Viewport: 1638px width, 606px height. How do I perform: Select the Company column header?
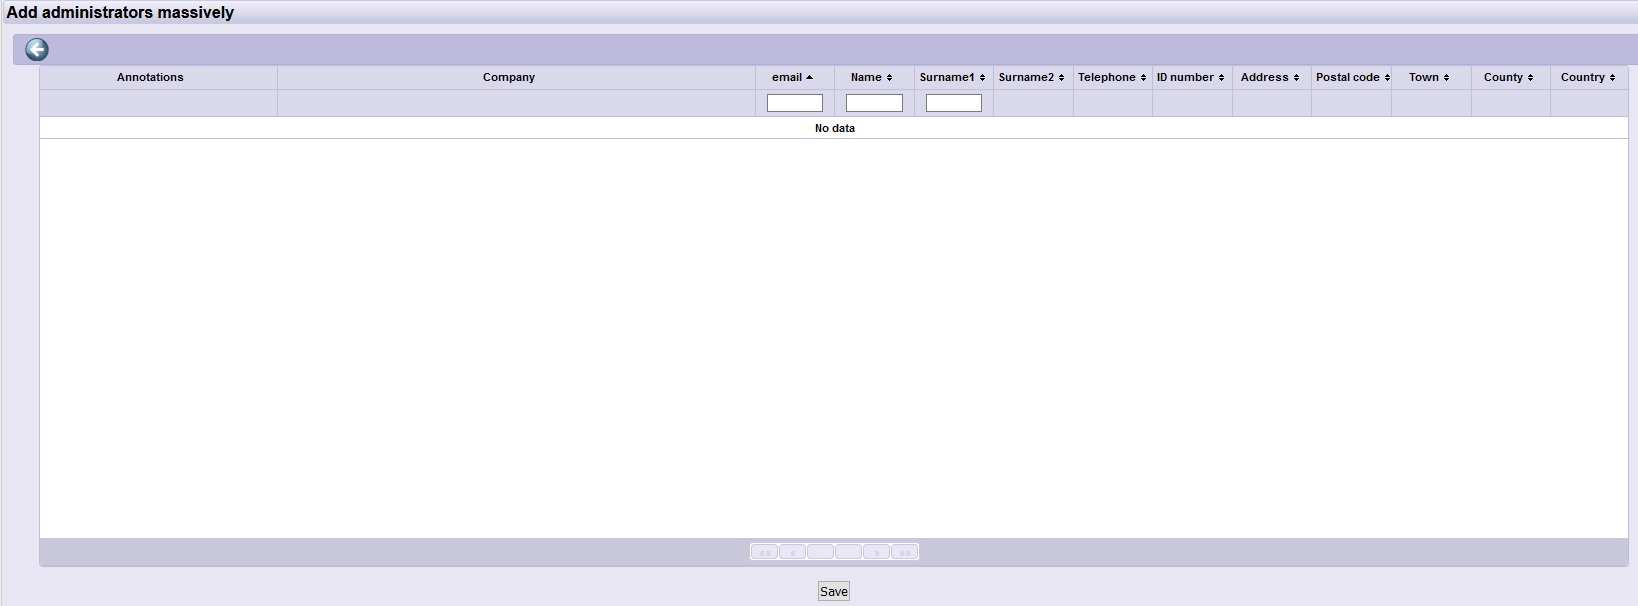pyautogui.click(x=509, y=77)
